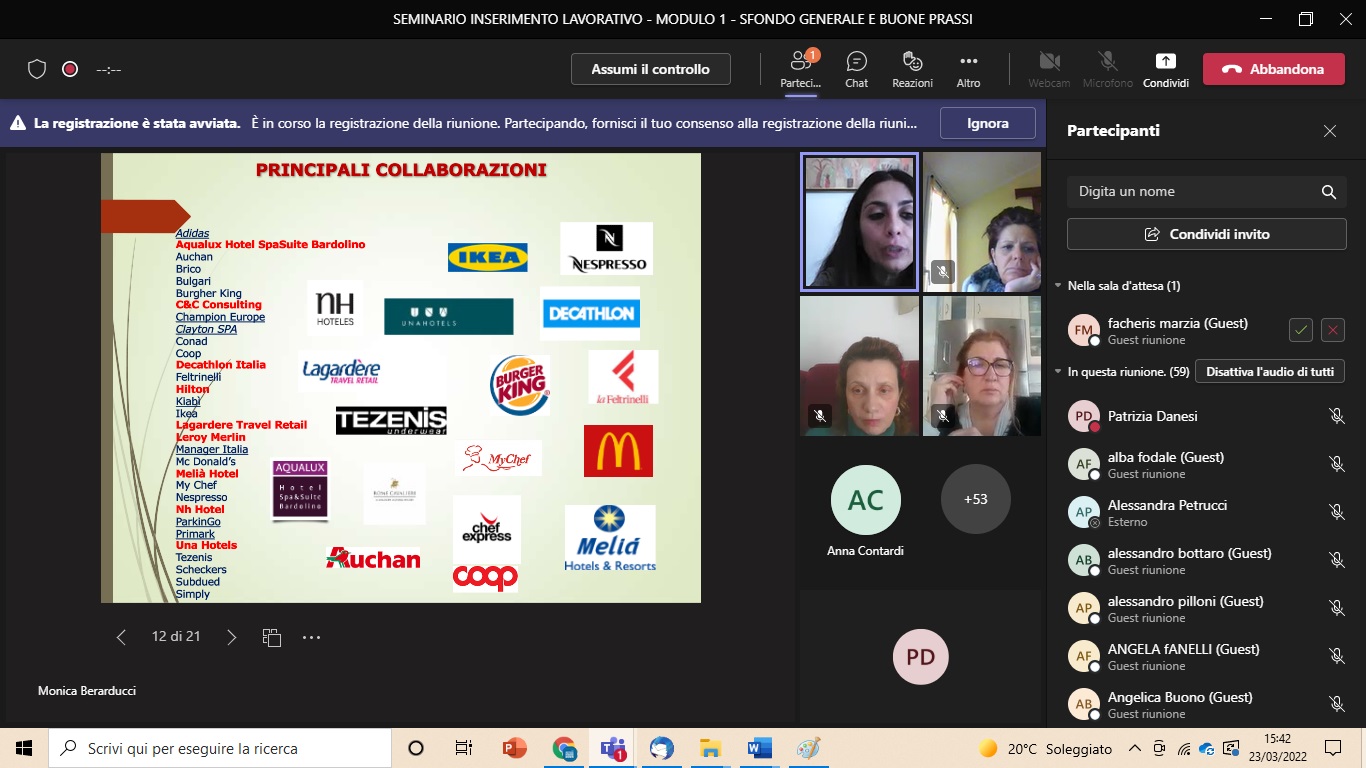Screen dimensions: 1366x768
Task: Open the meeting security shield icon
Action: pyautogui.click(x=37, y=69)
